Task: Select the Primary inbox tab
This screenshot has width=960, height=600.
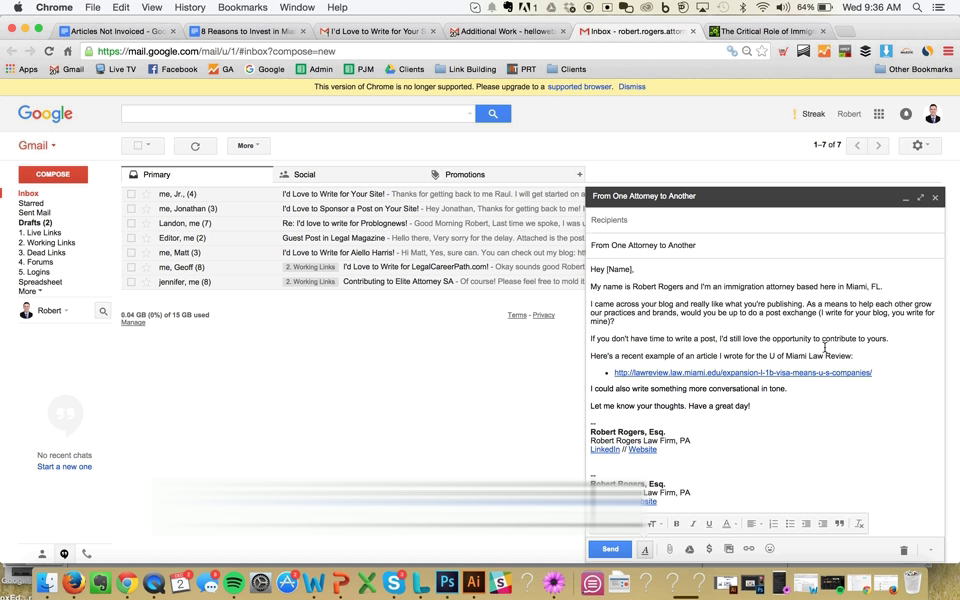Action: pos(197,174)
